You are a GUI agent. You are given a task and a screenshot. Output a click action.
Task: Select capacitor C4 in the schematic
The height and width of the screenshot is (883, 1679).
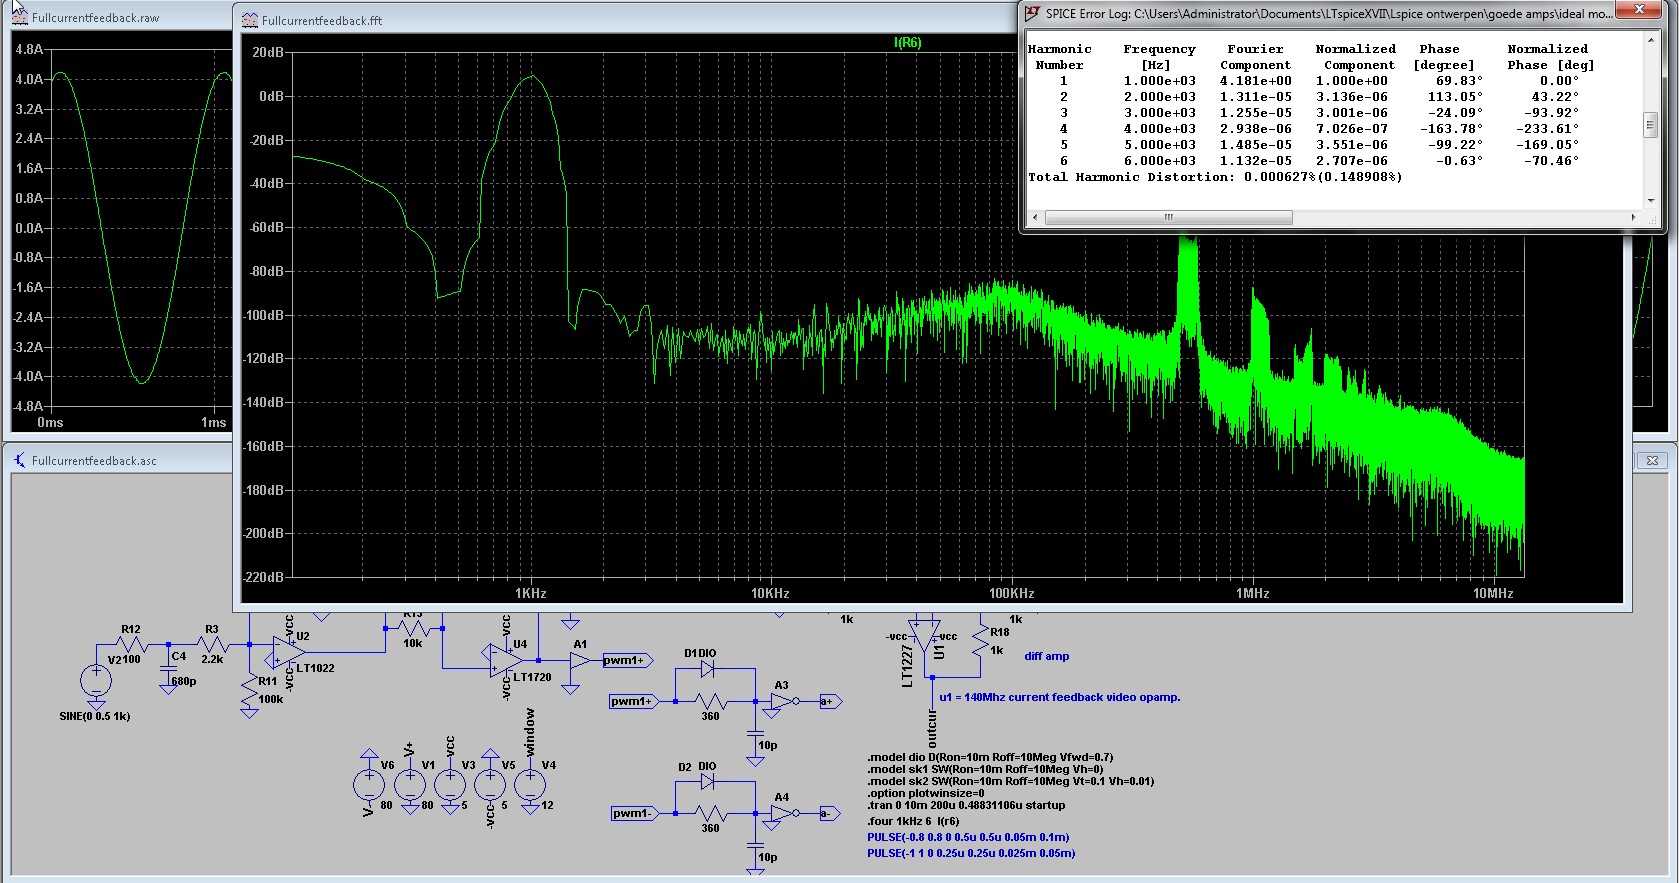point(168,669)
